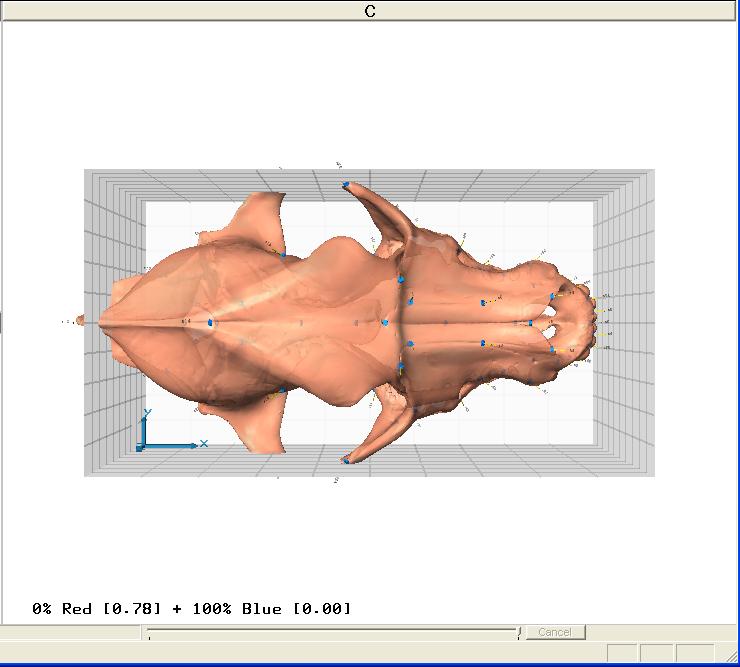Select the upper landmark on the vertical suture
Image resolution: width=740 pixels, height=667 pixels.
coord(401,280)
